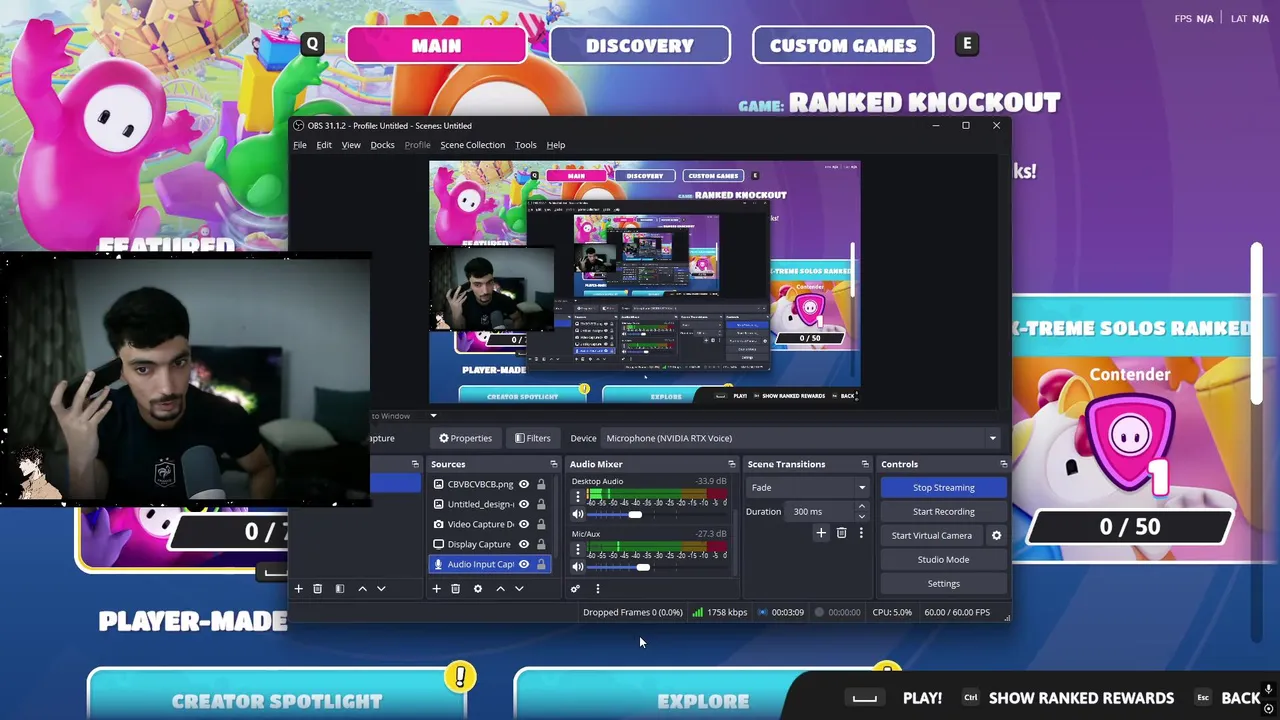
Task: Open Desktop Audio three-dot options
Action: click(x=577, y=496)
